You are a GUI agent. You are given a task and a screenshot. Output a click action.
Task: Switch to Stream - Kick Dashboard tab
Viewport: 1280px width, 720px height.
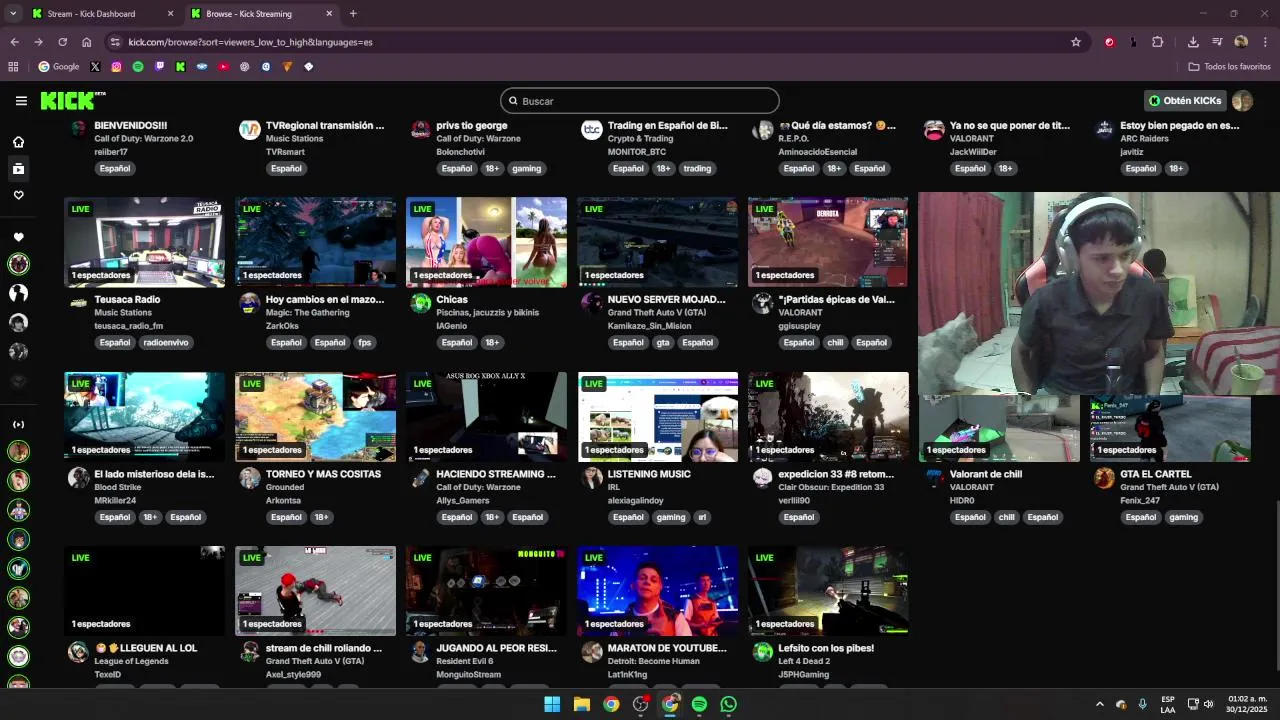click(101, 14)
